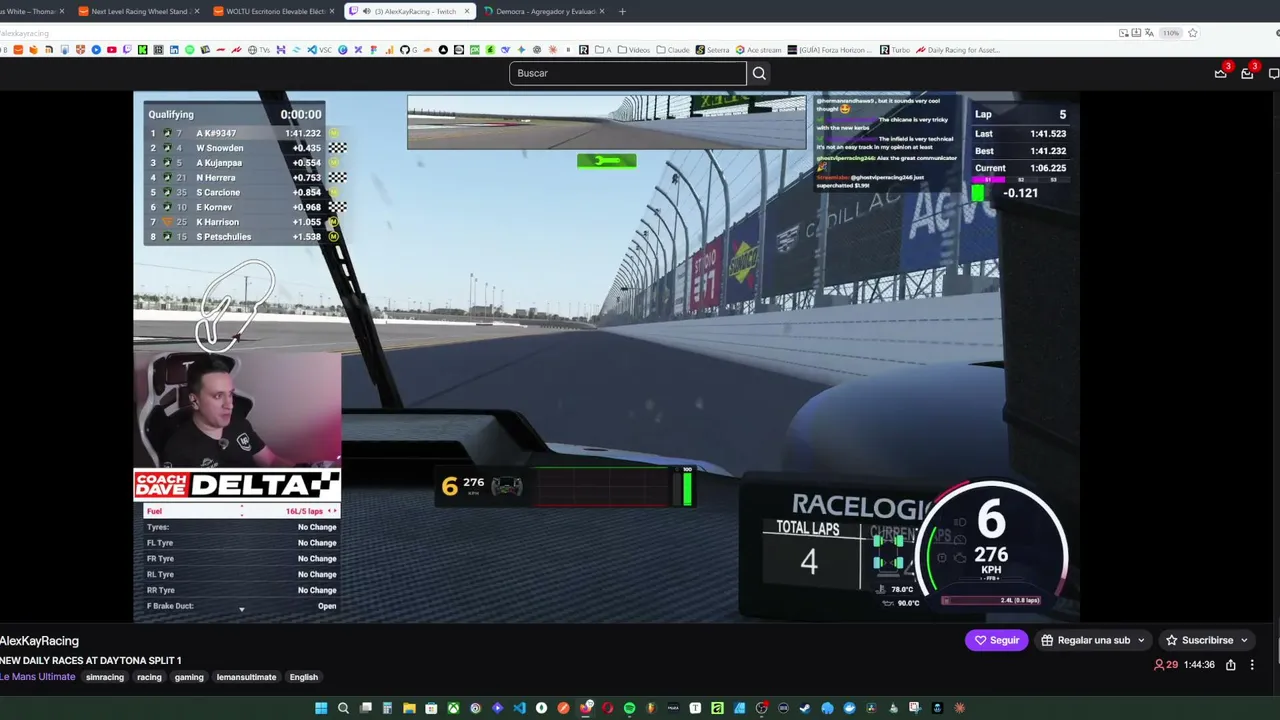Open the Daily Racing for Asset bookmark

pos(958,50)
